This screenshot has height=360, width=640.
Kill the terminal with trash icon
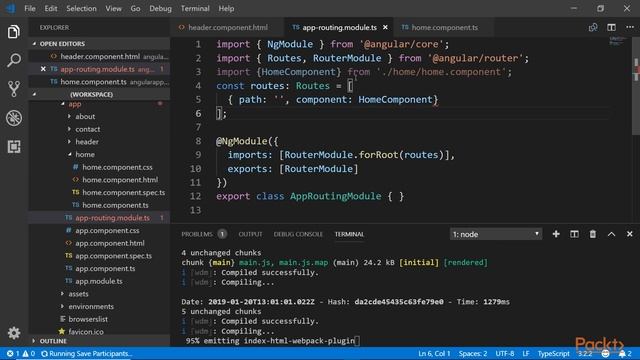(x=593, y=234)
